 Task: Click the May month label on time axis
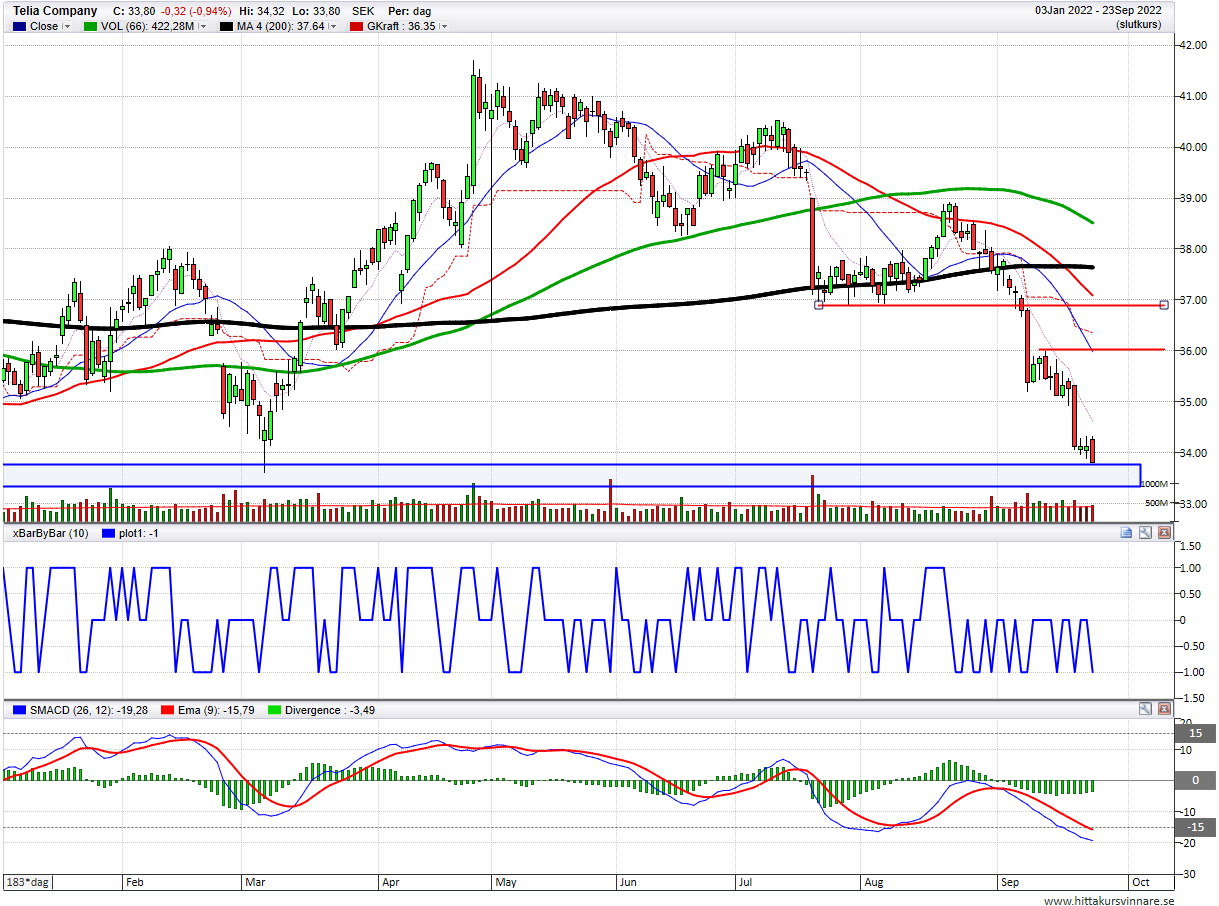tap(505, 883)
